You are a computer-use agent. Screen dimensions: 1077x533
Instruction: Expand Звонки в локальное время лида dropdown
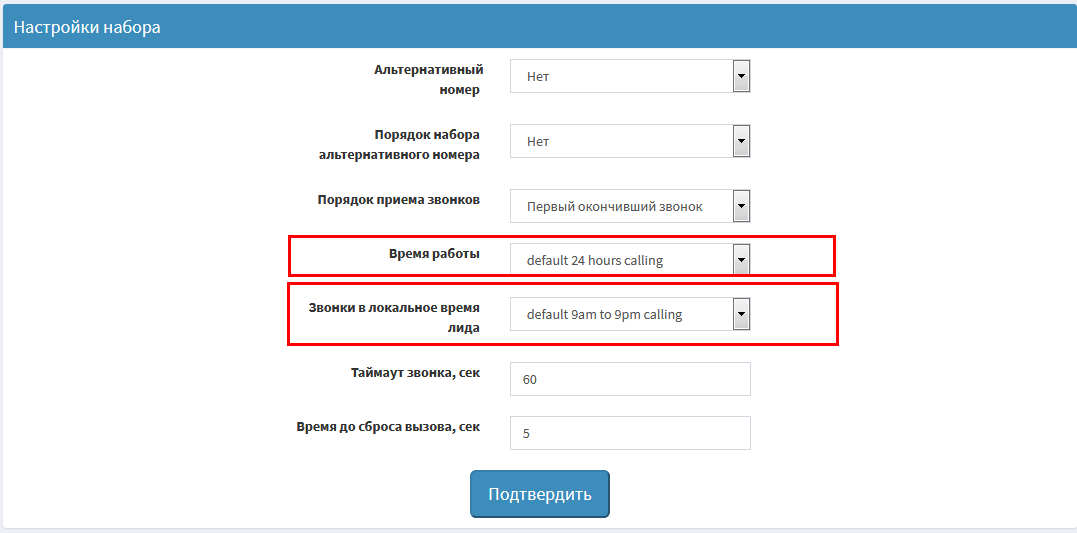click(x=630, y=315)
